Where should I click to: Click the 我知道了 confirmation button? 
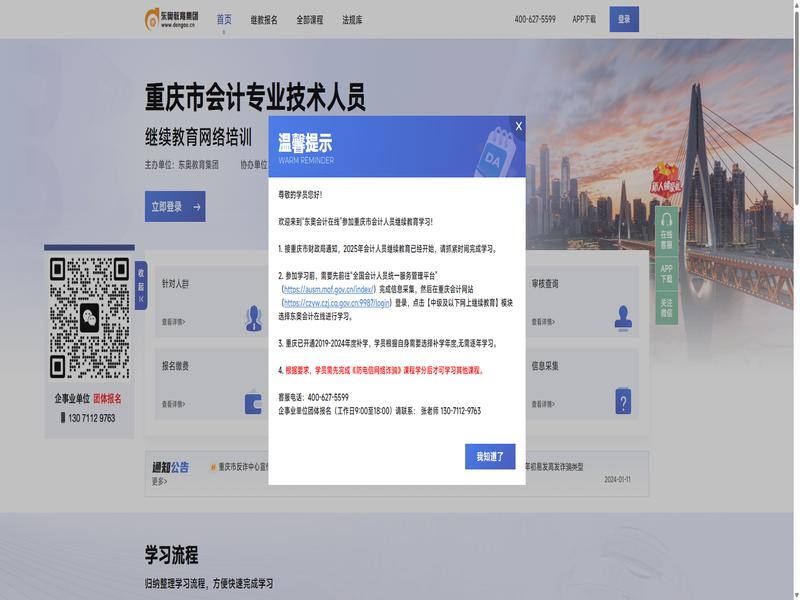point(490,456)
